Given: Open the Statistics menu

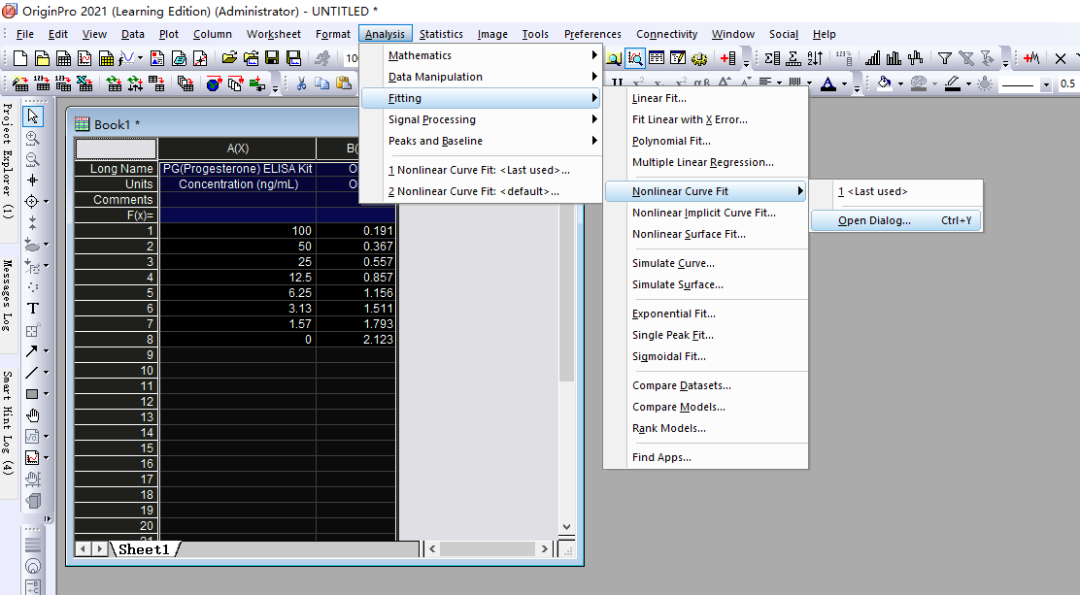Looking at the screenshot, I should click(x=441, y=34).
